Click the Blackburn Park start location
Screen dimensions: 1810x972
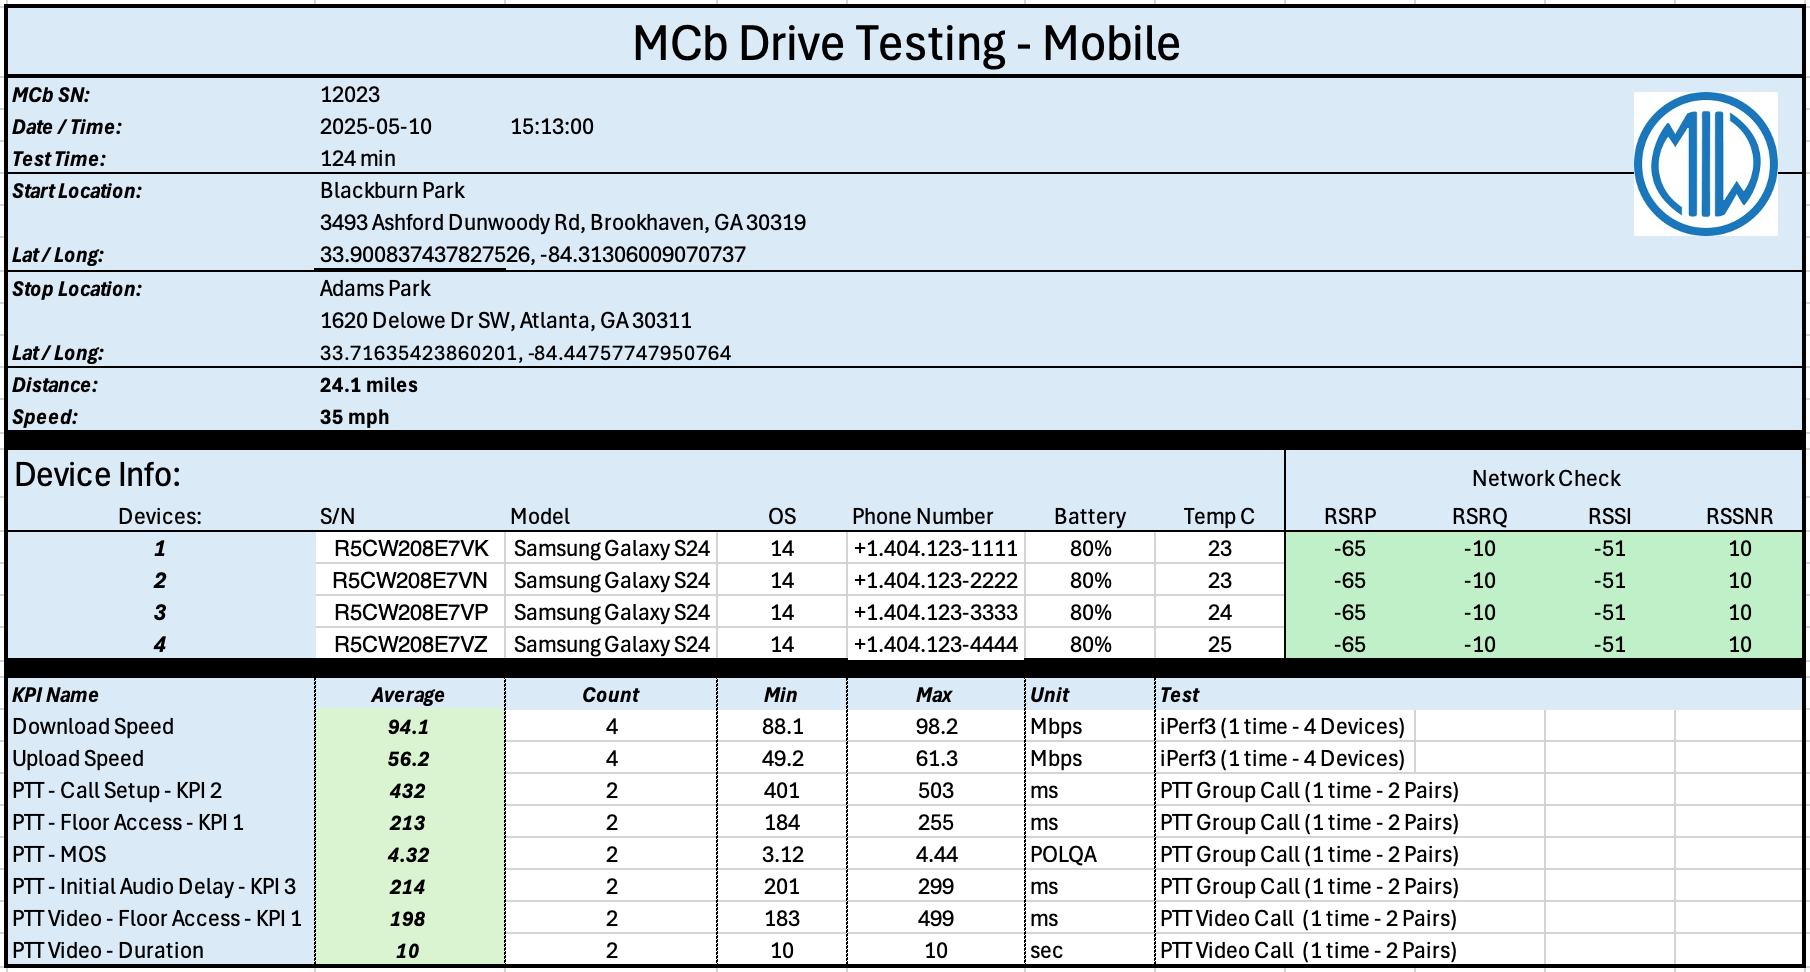point(392,191)
